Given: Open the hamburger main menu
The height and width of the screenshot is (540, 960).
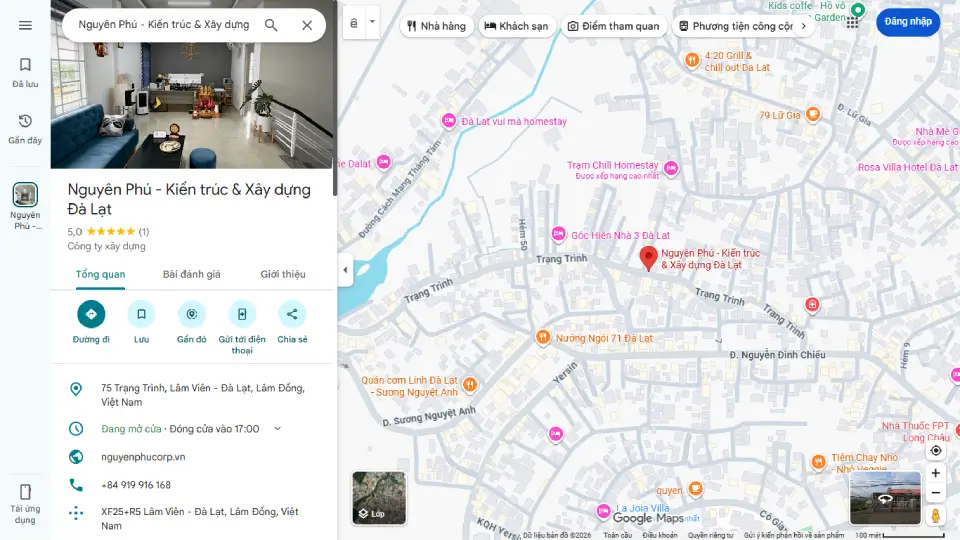Looking at the screenshot, I should pos(25,25).
